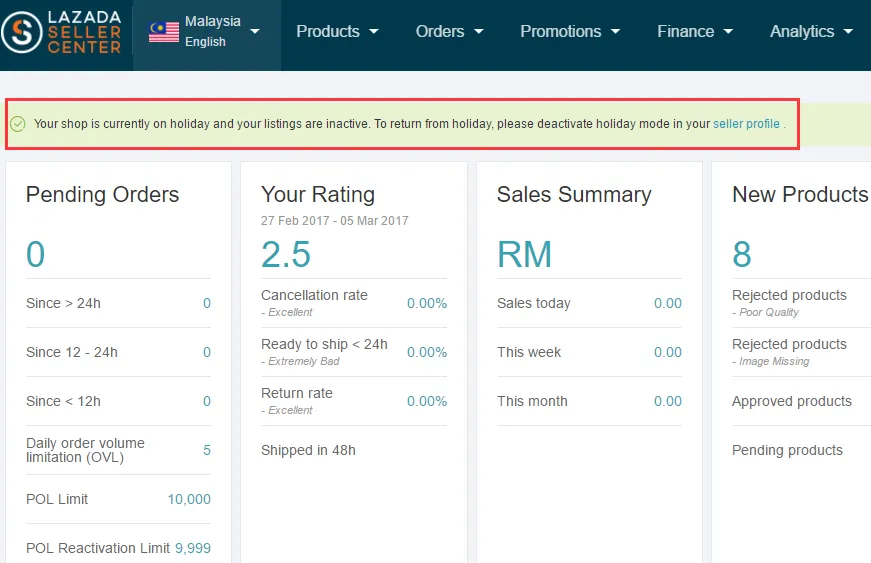The width and height of the screenshot is (871, 563).
Task: Click the This month 0.00 value
Action: (668, 401)
